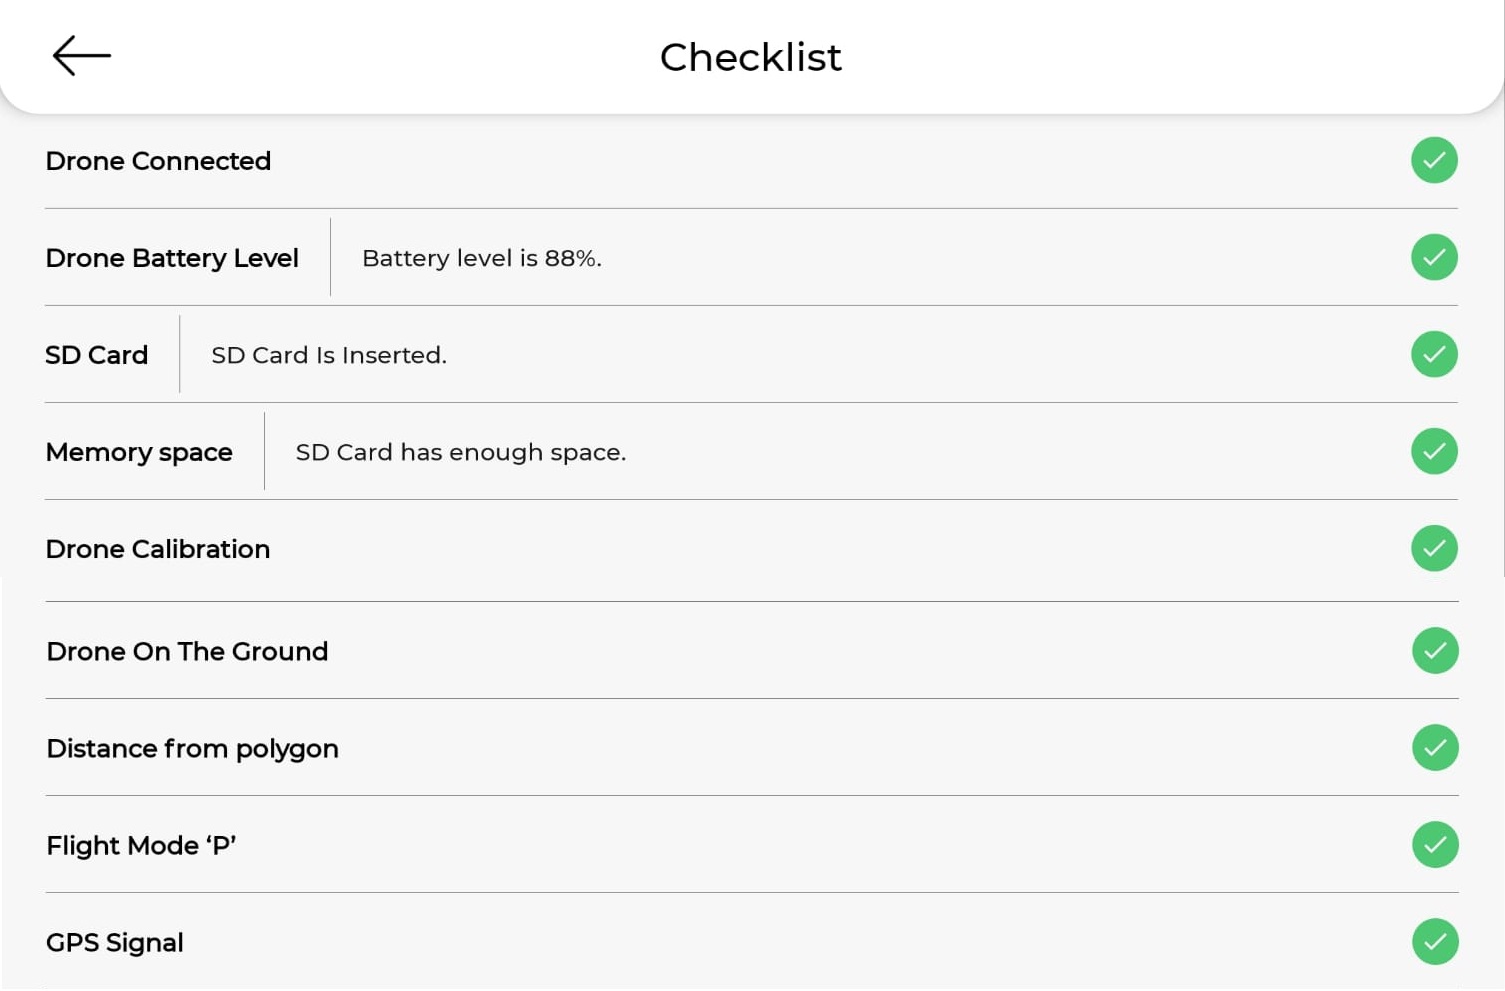This screenshot has height=991, width=1505.
Task: Click the Flight Mode 'P' checkmark
Action: (x=1435, y=844)
